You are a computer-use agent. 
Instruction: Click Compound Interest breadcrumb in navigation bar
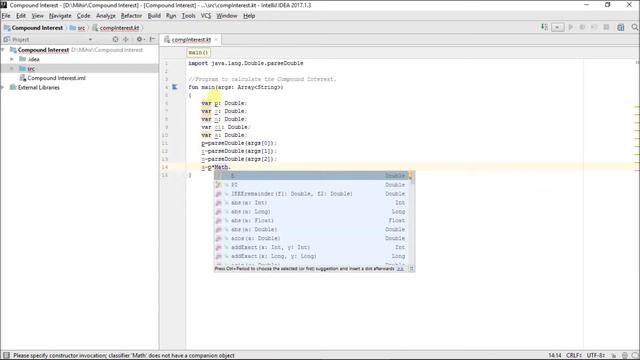click(33, 28)
